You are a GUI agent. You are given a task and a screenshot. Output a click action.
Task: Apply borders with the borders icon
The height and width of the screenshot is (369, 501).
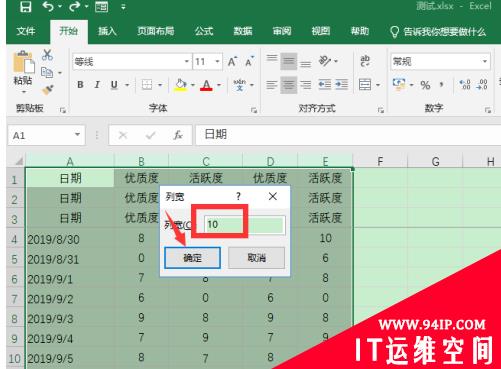pyautogui.click(x=147, y=85)
